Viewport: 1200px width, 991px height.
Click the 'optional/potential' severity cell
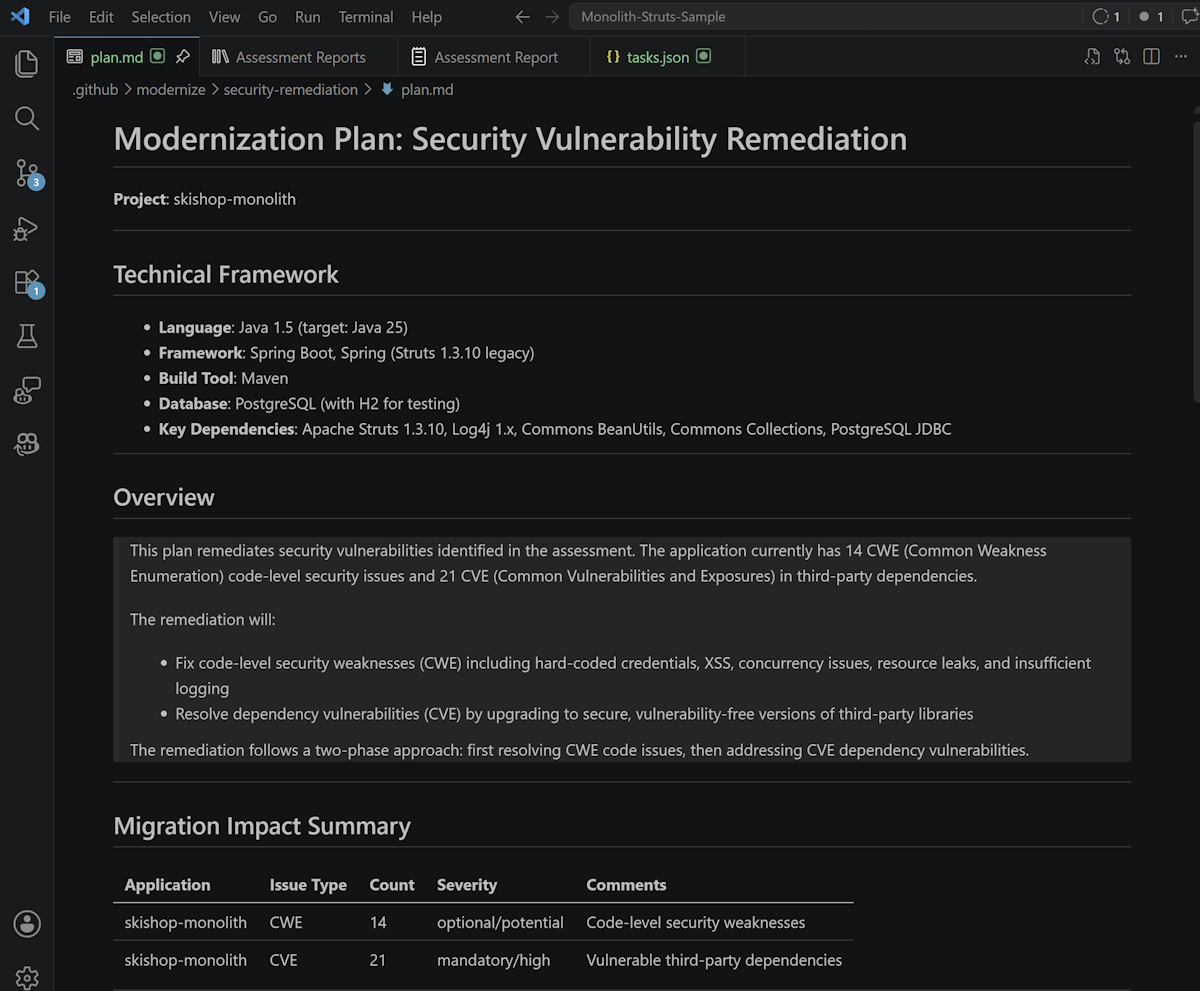click(x=500, y=922)
